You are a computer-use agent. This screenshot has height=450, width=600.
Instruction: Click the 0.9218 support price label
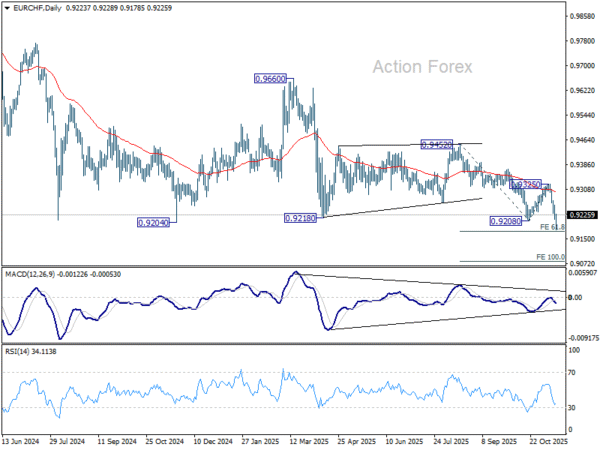pyautogui.click(x=301, y=217)
